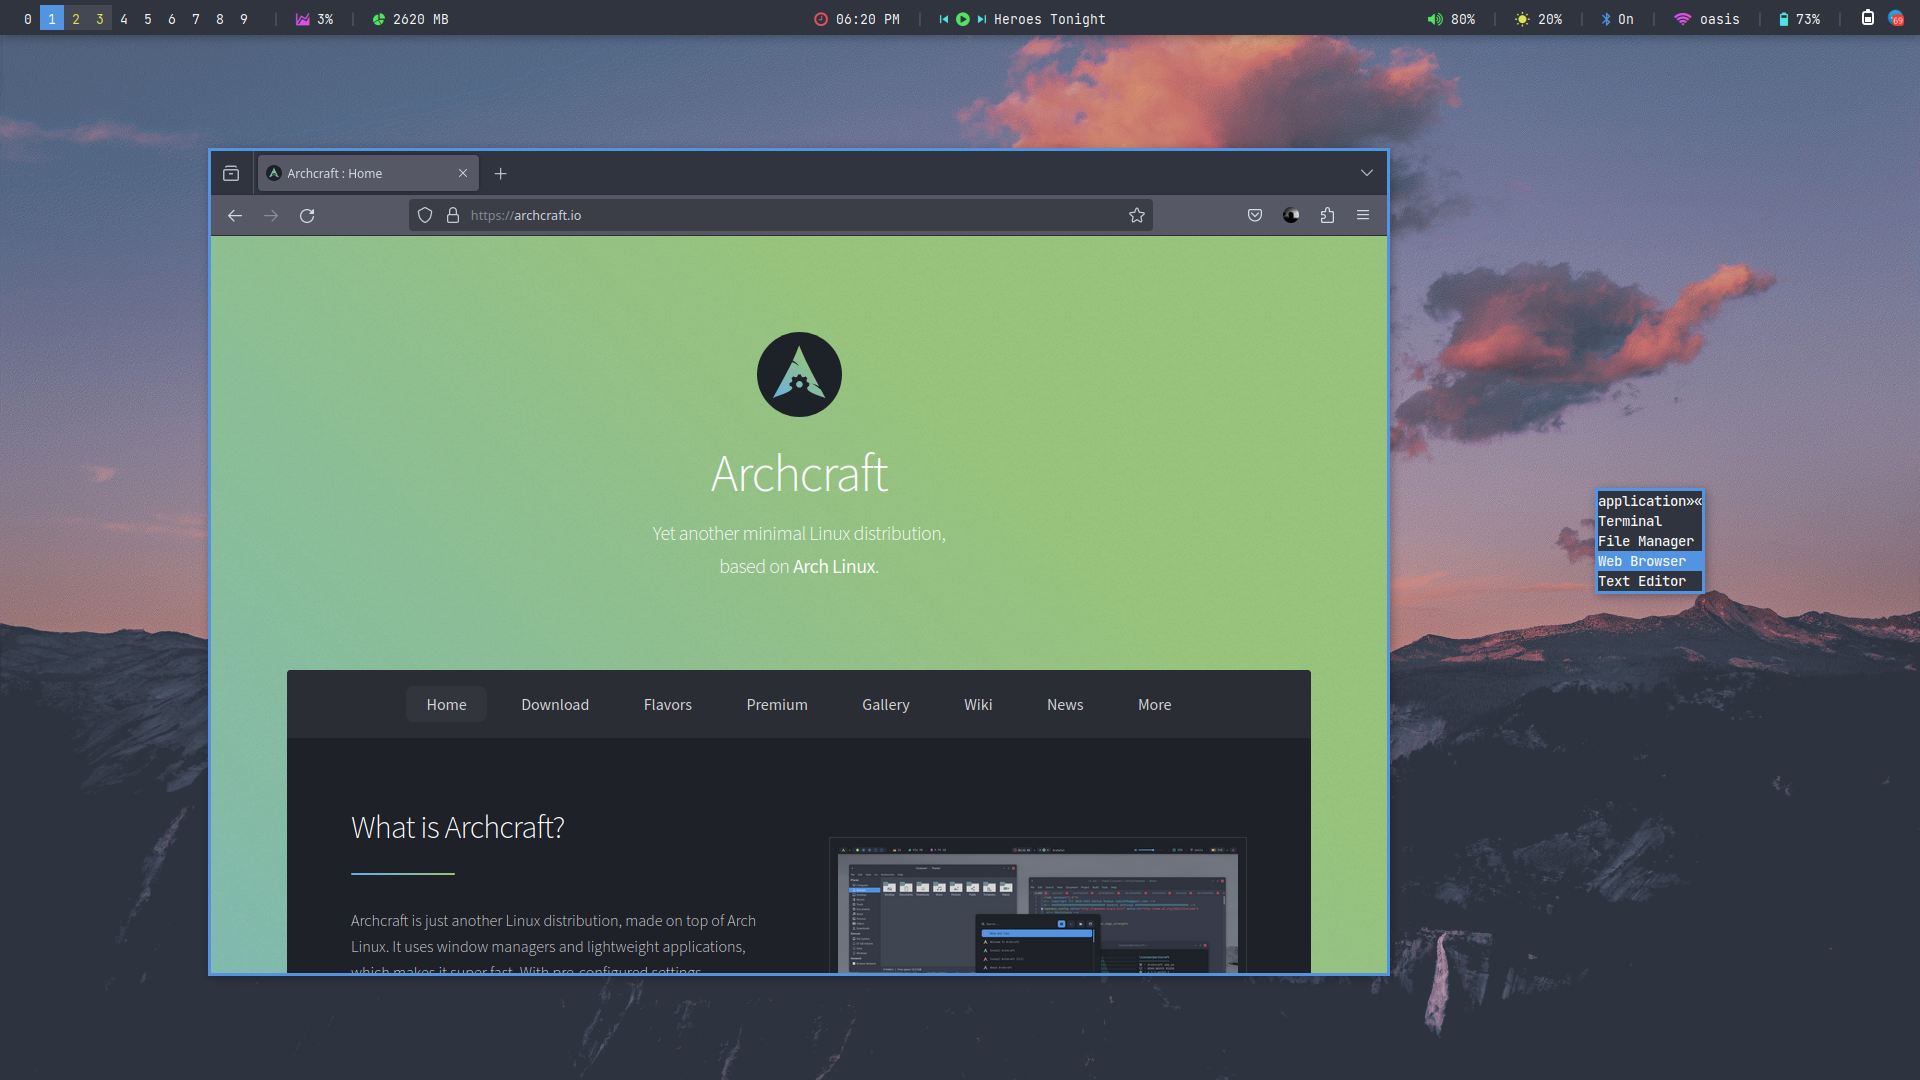Image resolution: width=1920 pixels, height=1080 pixels.
Task: Open the Save to Pocket icon
Action: 1255,215
